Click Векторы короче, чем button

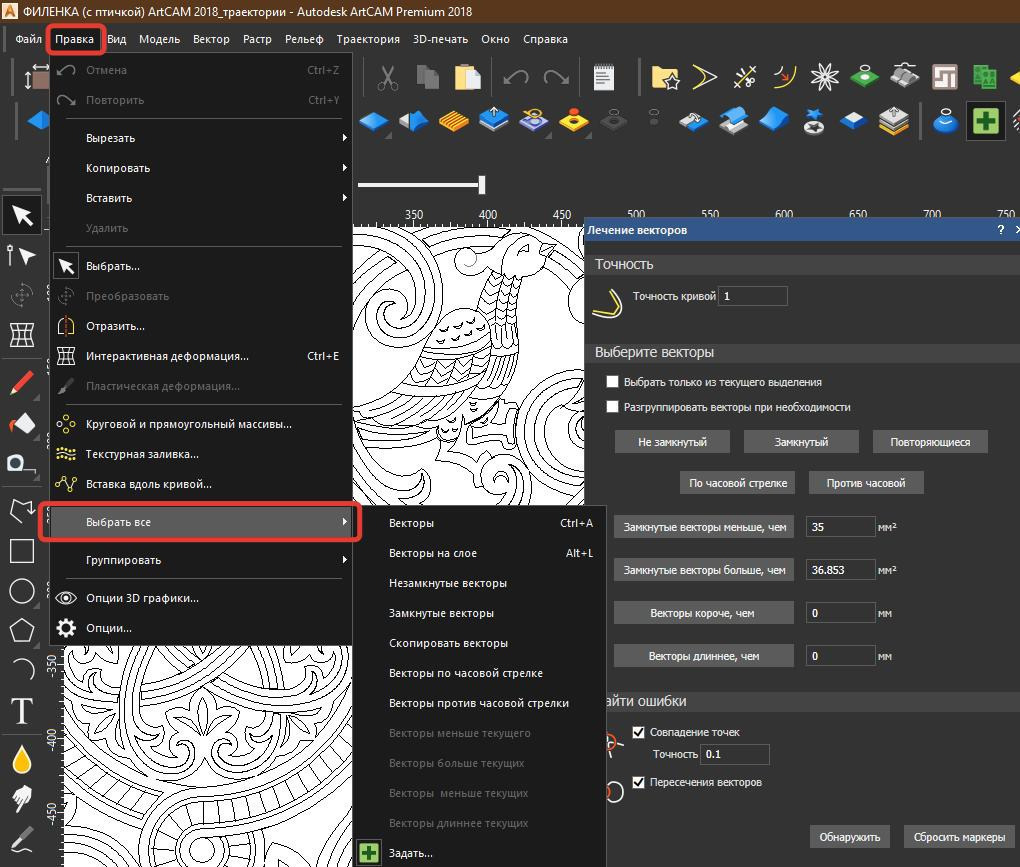coord(704,613)
